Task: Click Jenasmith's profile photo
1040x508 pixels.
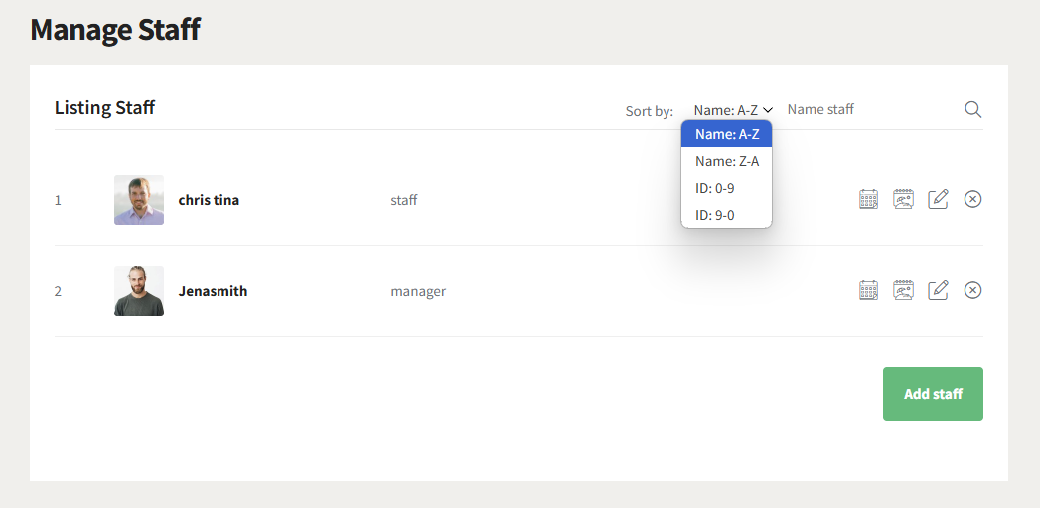Action: point(139,291)
